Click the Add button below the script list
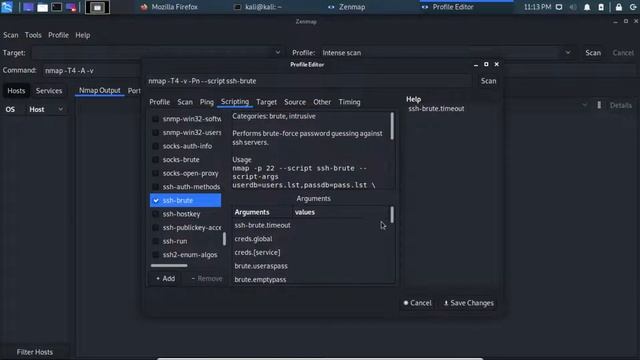Screen dimensions: 640x360 pos(165,278)
